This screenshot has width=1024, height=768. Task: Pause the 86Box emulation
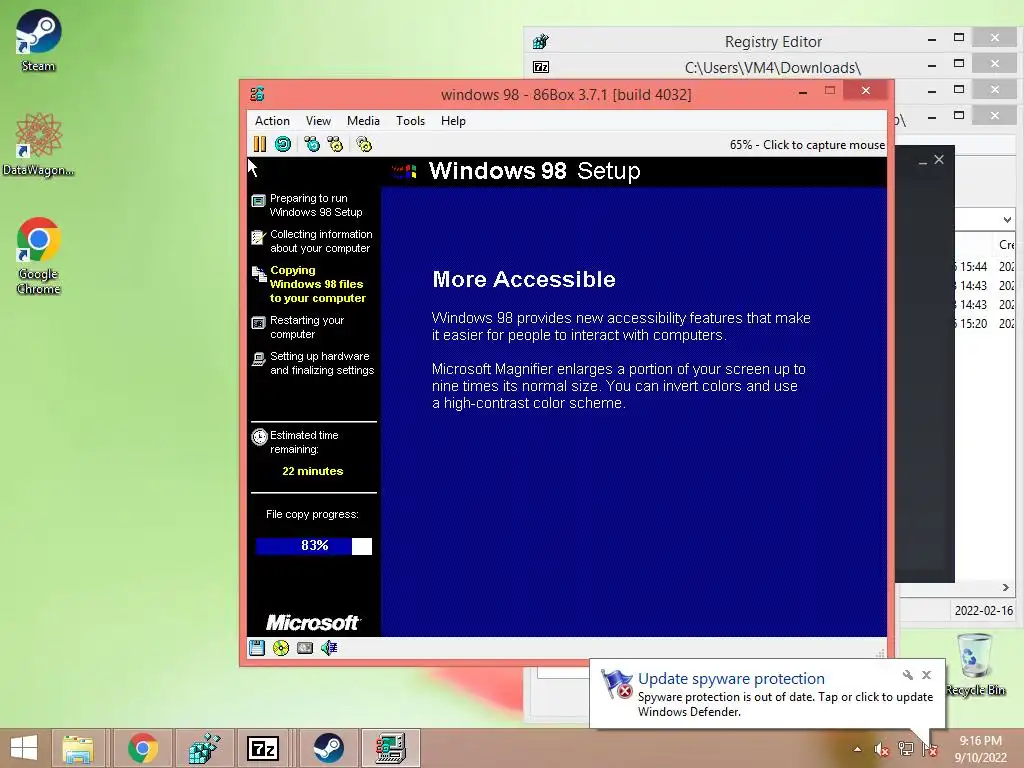click(x=260, y=144)
